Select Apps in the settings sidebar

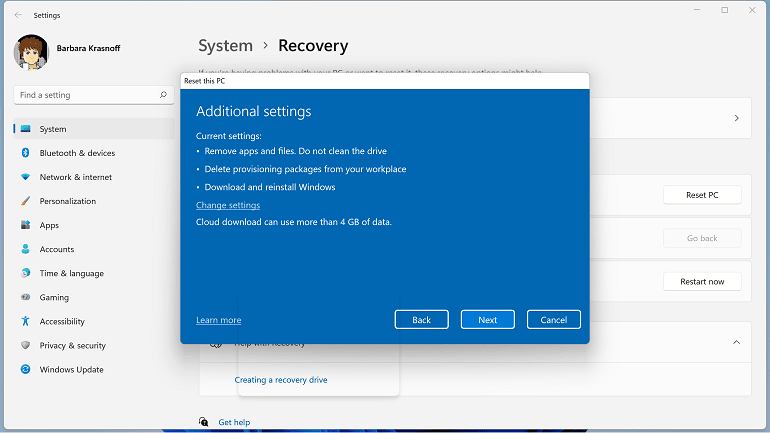pyautogui.click(x=94, y=225)
